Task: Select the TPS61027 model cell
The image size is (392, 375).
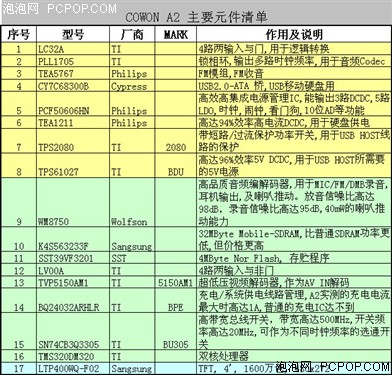Action: point(73,166)
